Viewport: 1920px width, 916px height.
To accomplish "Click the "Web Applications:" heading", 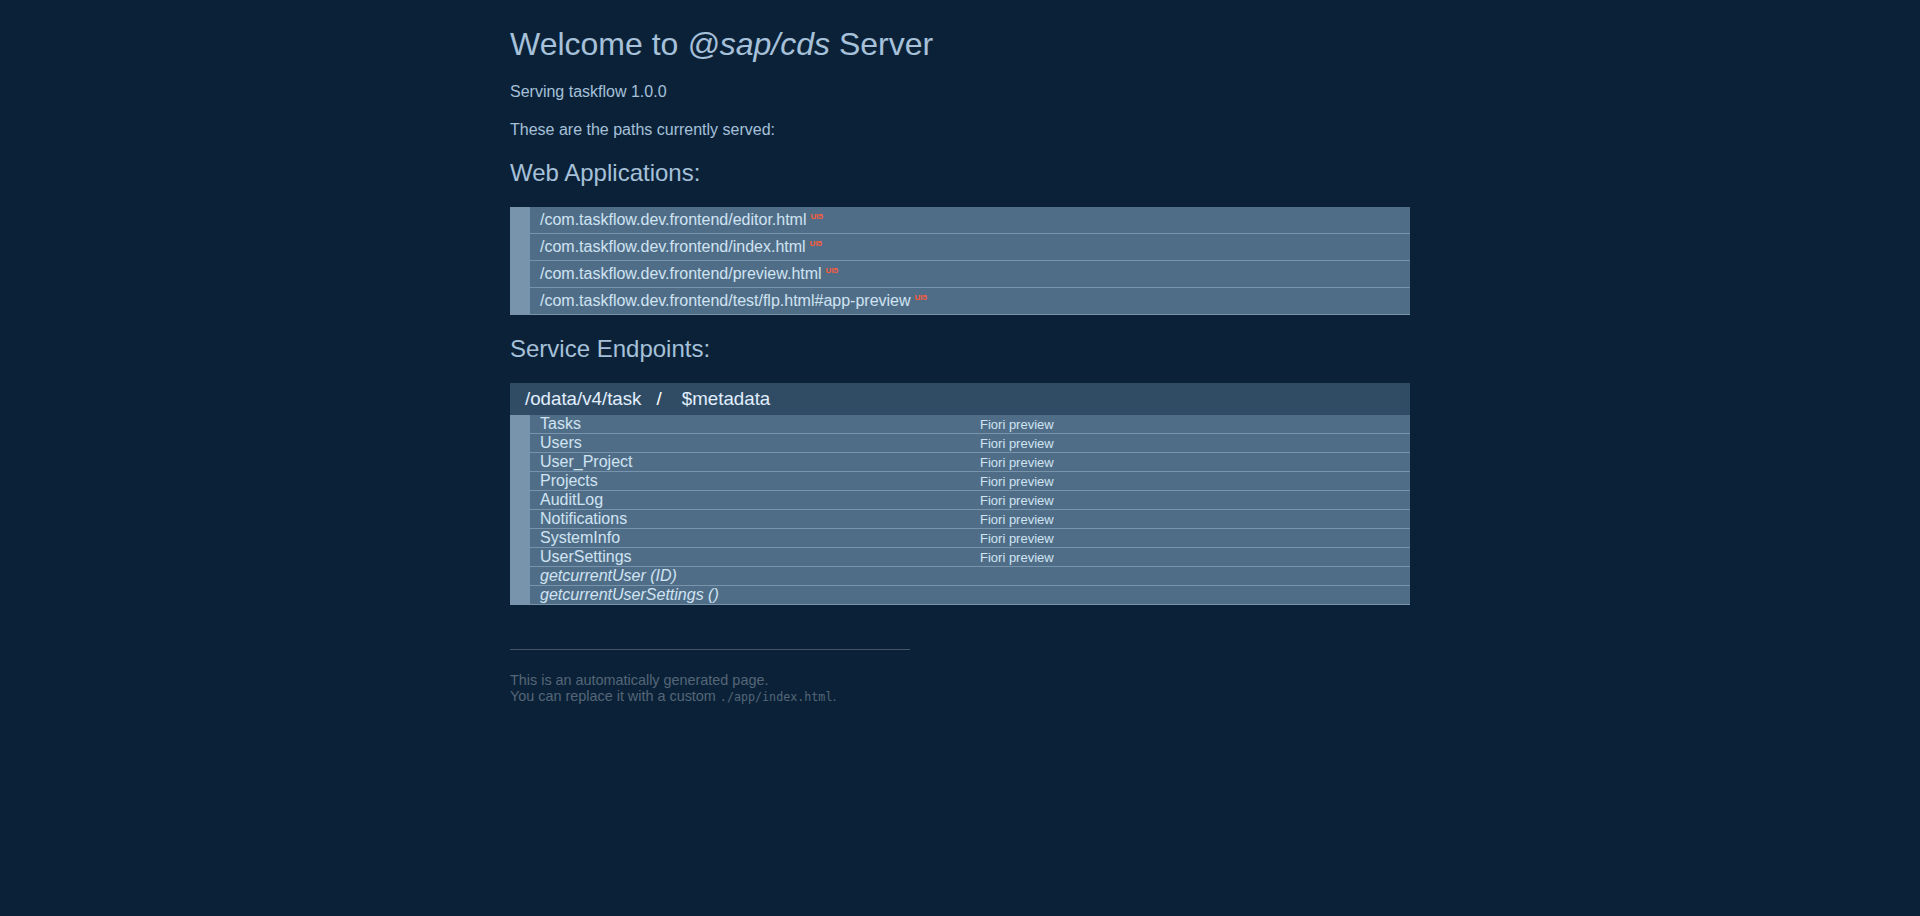I will [x=605, y=173].
